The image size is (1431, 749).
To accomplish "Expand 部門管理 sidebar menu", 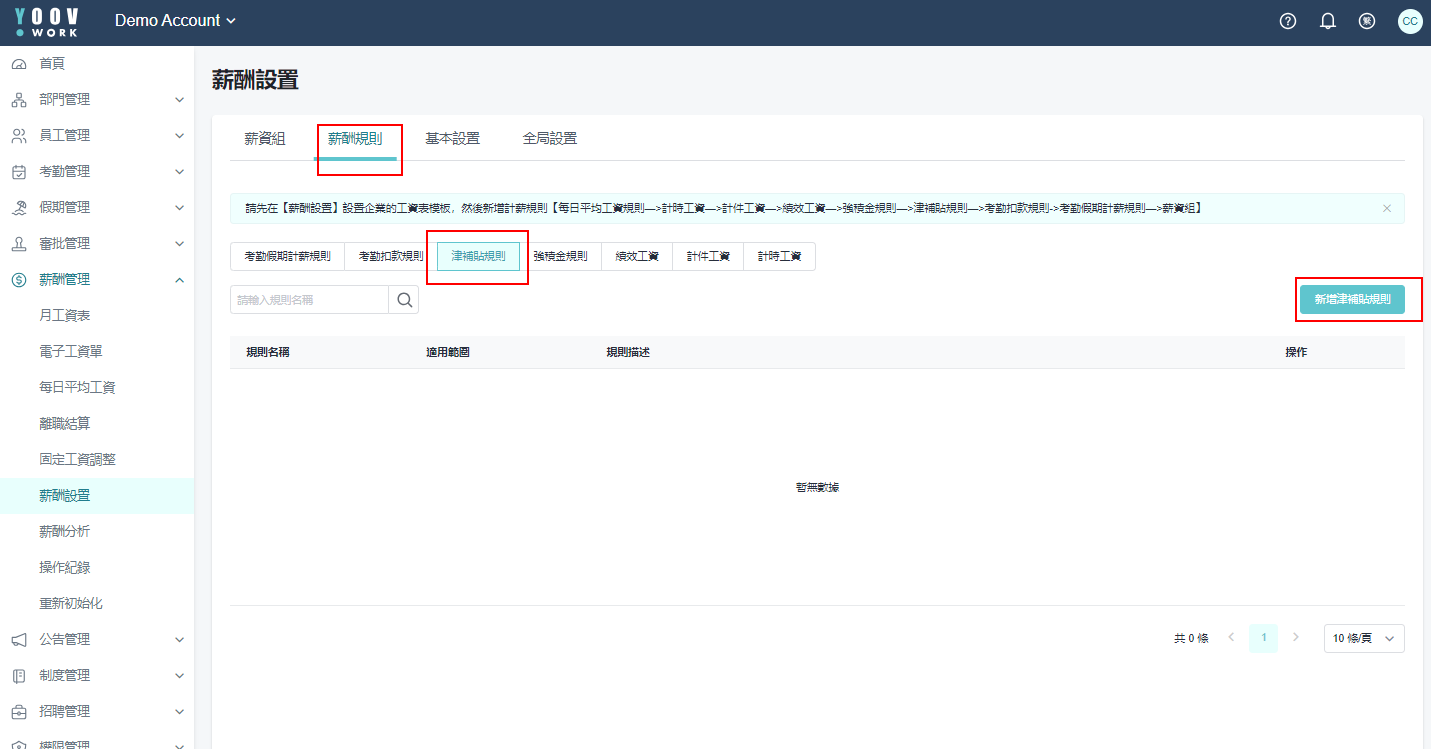I will [96, 99].
